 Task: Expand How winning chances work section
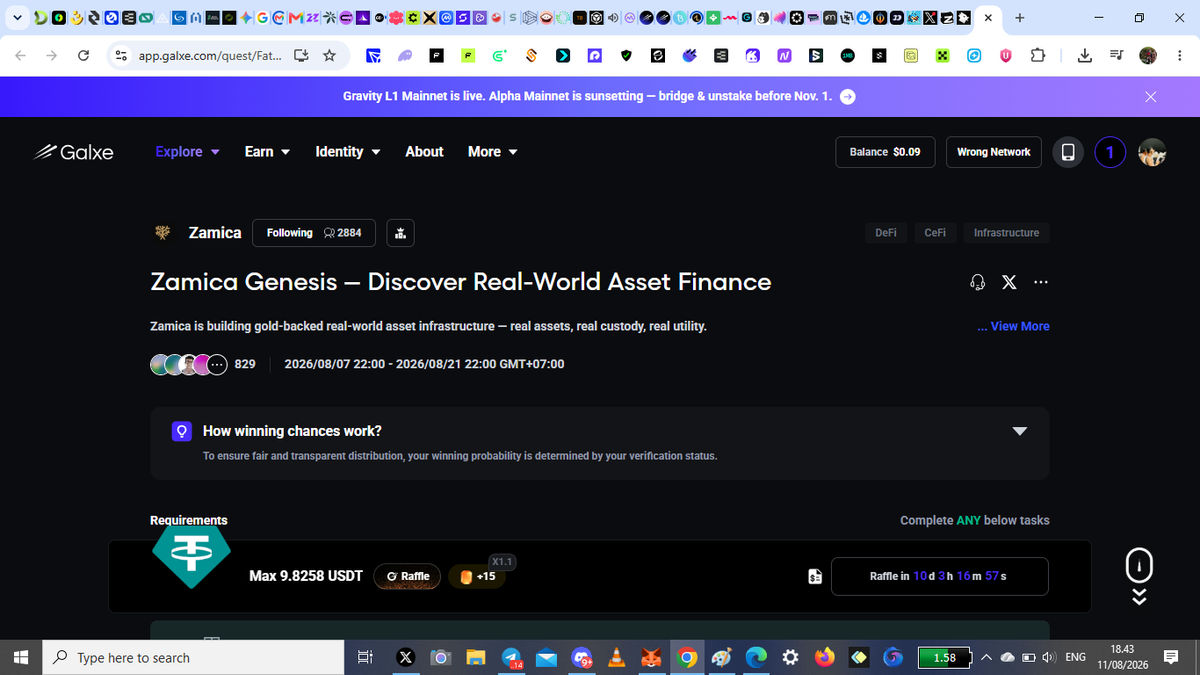click(x=1020, y=431)
